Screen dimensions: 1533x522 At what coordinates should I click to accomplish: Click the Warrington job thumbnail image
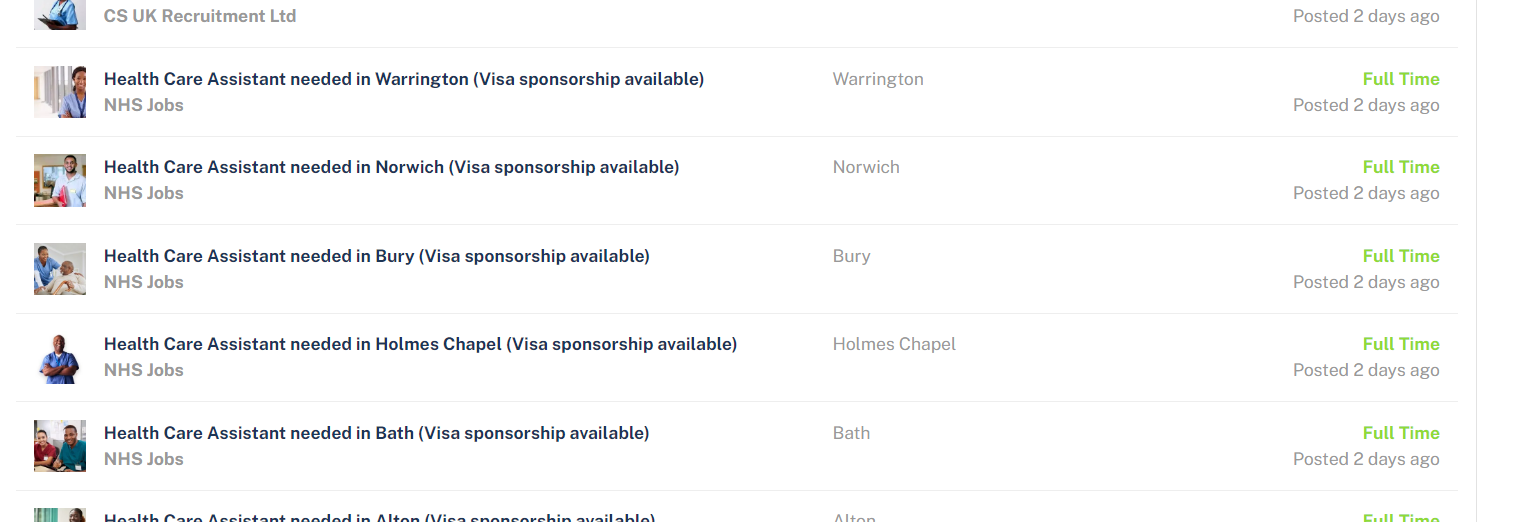[x=60, y=92]
